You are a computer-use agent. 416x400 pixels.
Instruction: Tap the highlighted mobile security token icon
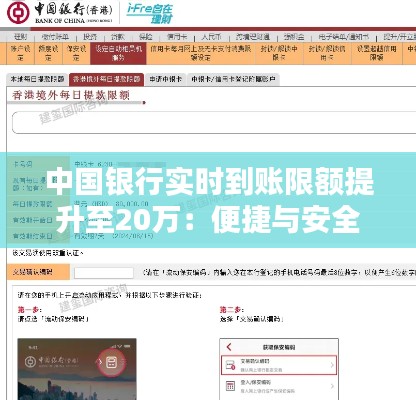coord(112,362)
